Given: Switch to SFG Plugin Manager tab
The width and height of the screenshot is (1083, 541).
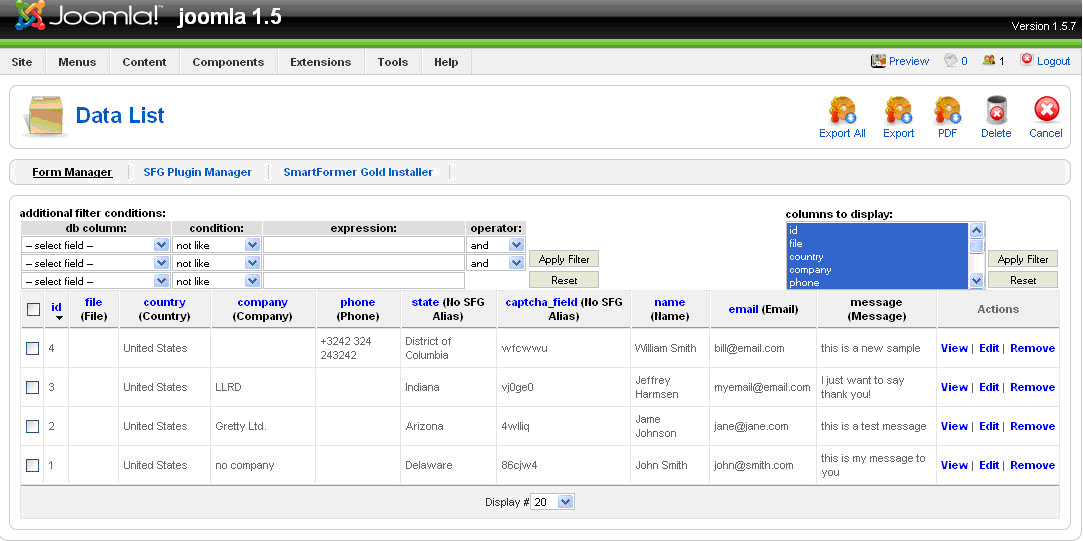Looking at the screenshot, I should 198,172.
